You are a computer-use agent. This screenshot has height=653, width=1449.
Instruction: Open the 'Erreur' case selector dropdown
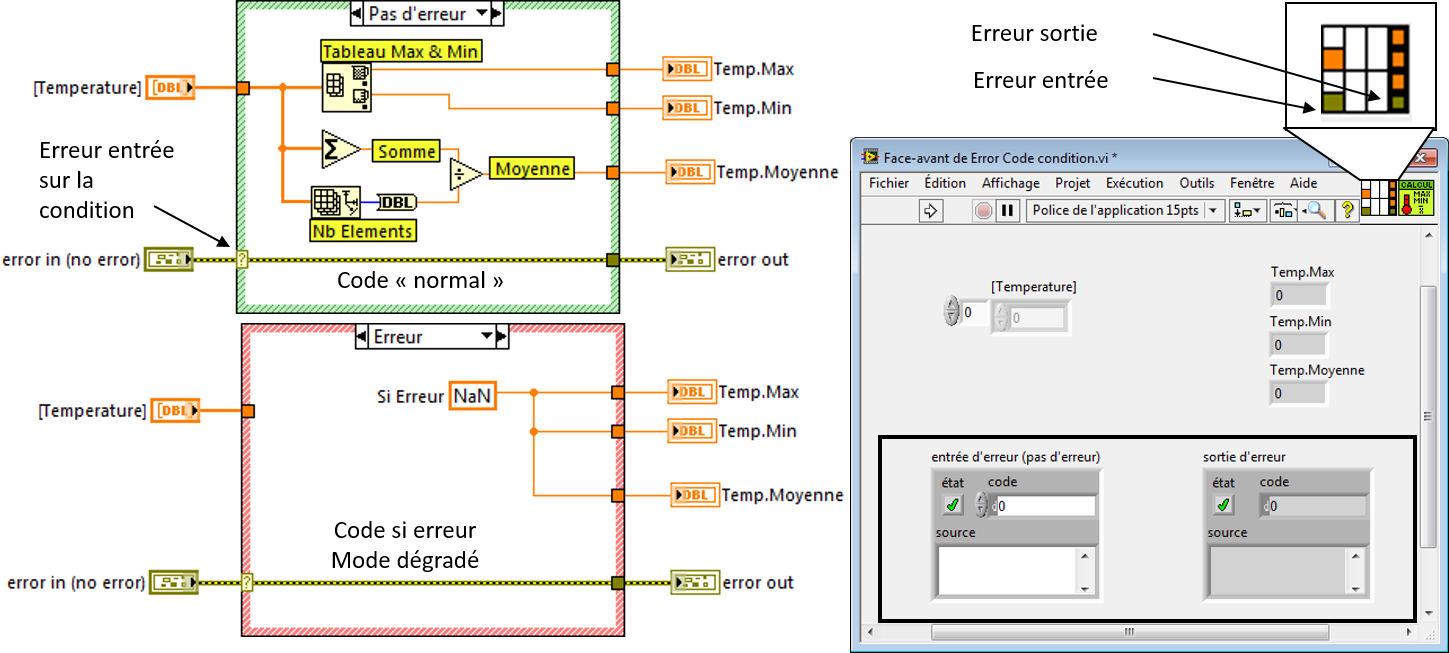[488, 337]
